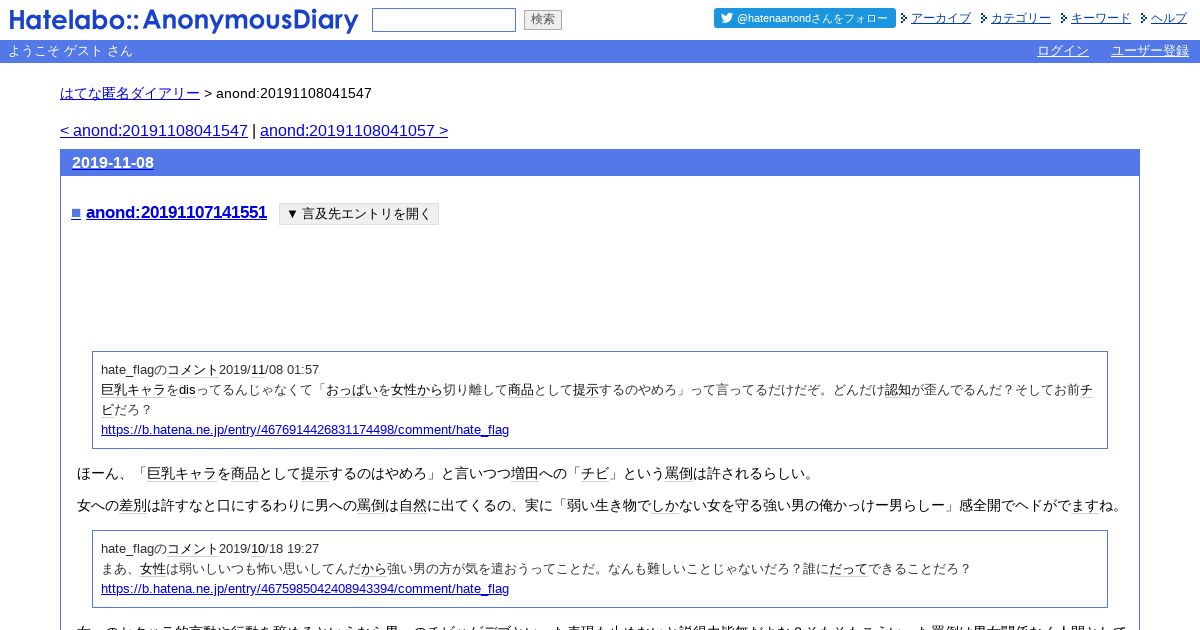Open first hate_flag comment URL ending 4676914426831174498
The image size is (1200, 630).
[305, 430]
